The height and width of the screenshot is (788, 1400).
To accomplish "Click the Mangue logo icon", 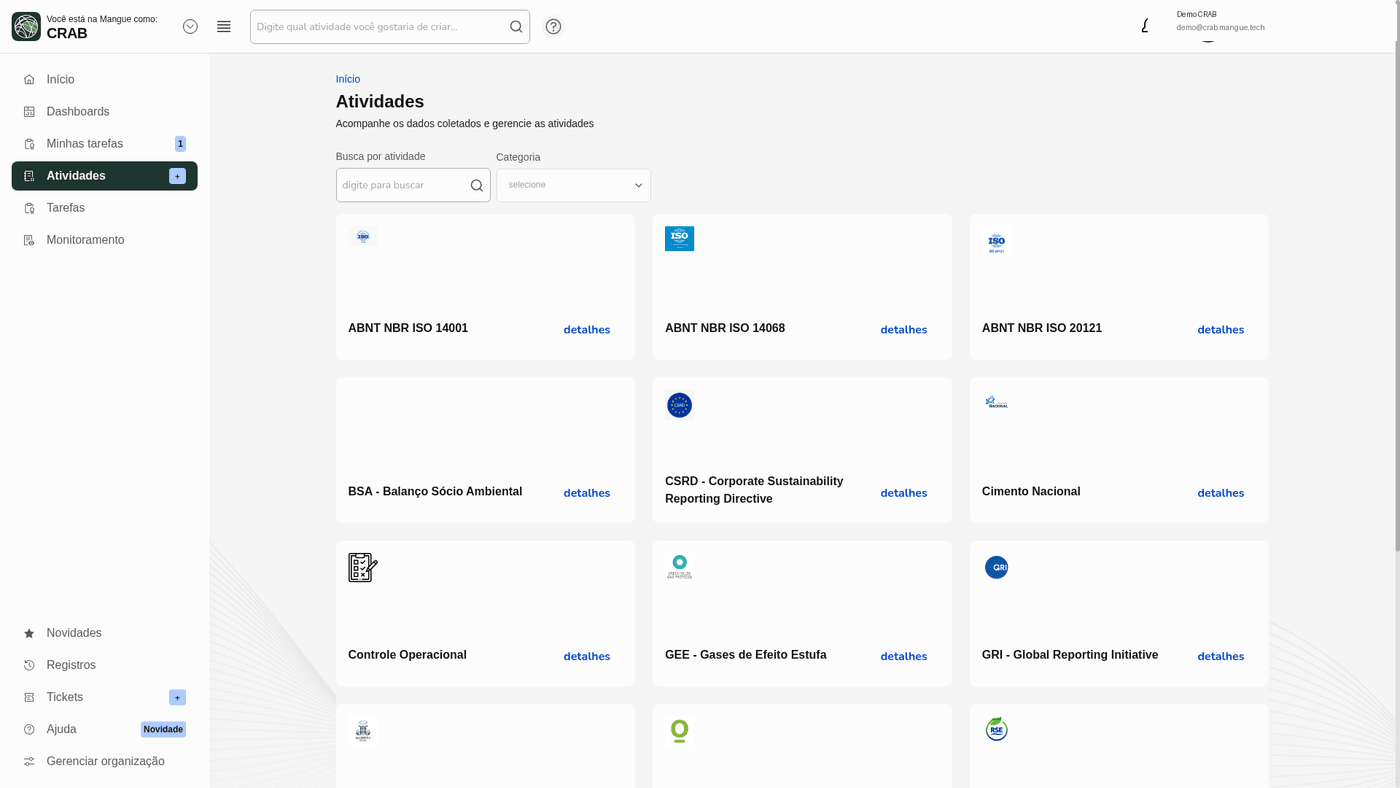I will [26, 27].
